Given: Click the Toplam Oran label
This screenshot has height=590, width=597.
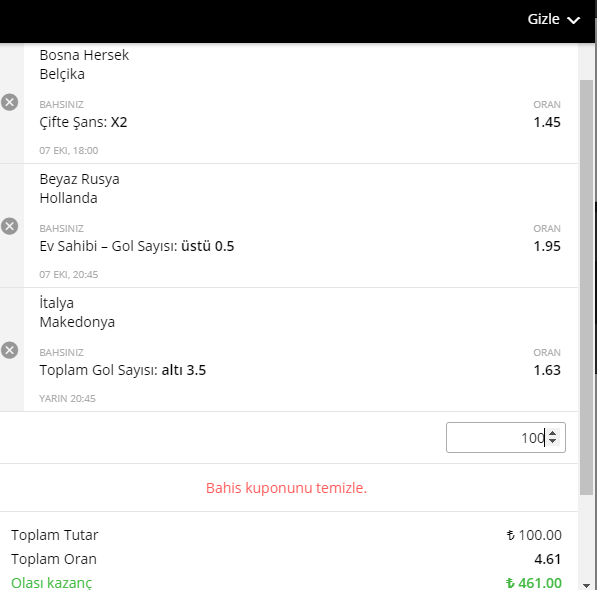Looking at the screenshot, I should 54,559.
